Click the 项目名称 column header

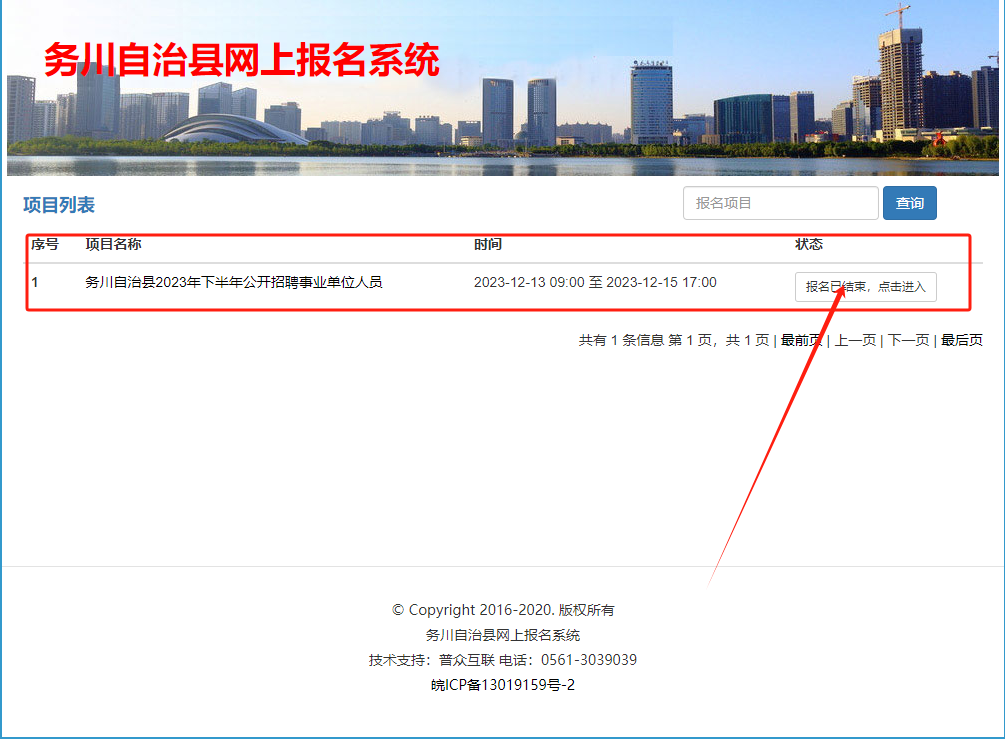(x=113, y=244)
